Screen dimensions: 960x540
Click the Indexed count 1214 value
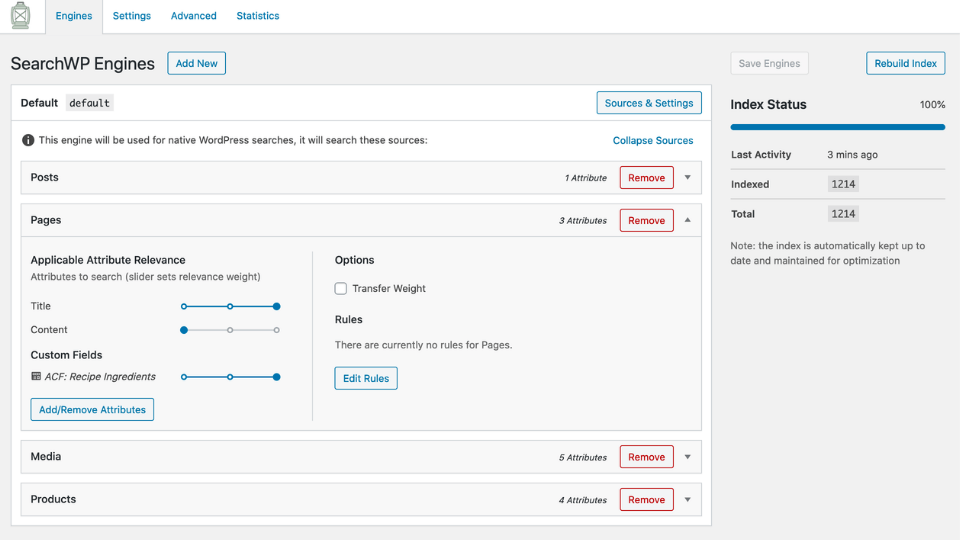click(843, 184)
